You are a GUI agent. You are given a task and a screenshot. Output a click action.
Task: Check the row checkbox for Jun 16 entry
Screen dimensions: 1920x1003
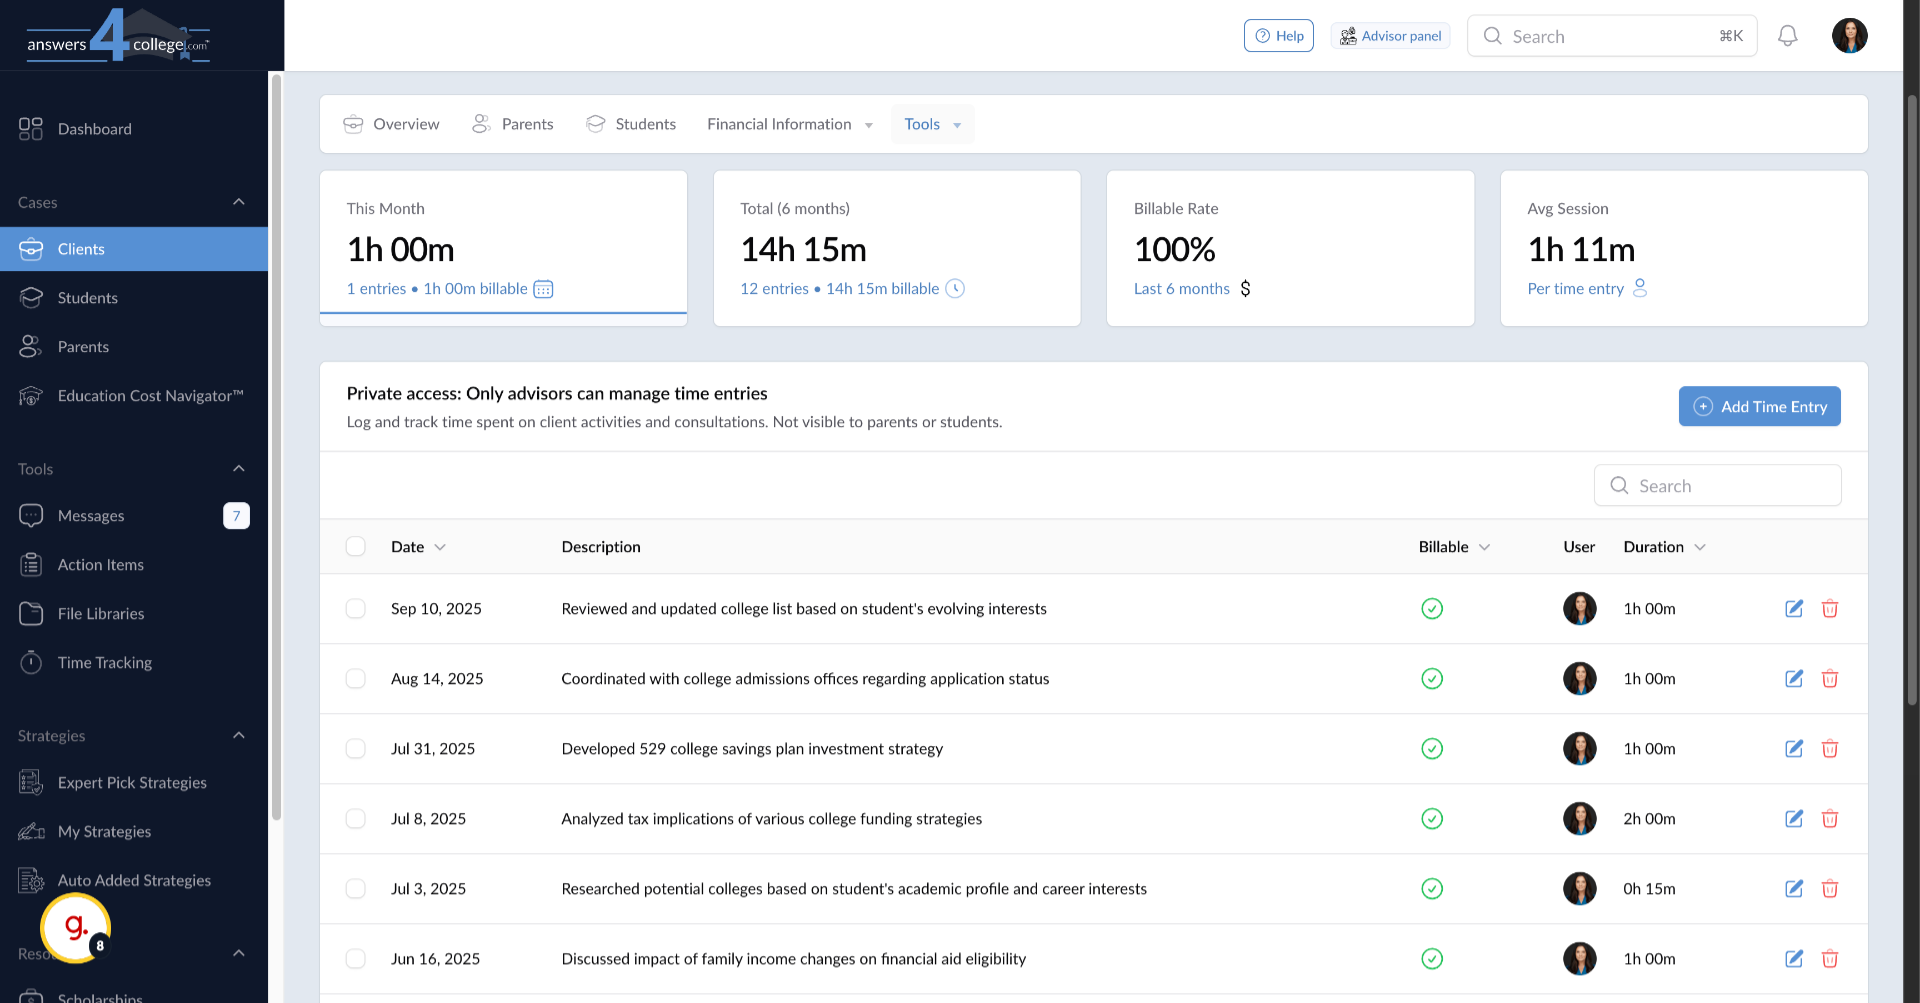coord(355,958)
